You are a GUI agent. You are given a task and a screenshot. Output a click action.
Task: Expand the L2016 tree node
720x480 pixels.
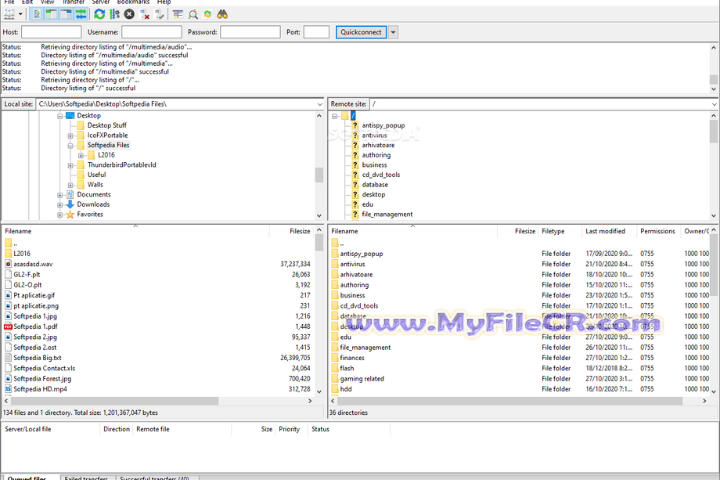click(81, 155)
